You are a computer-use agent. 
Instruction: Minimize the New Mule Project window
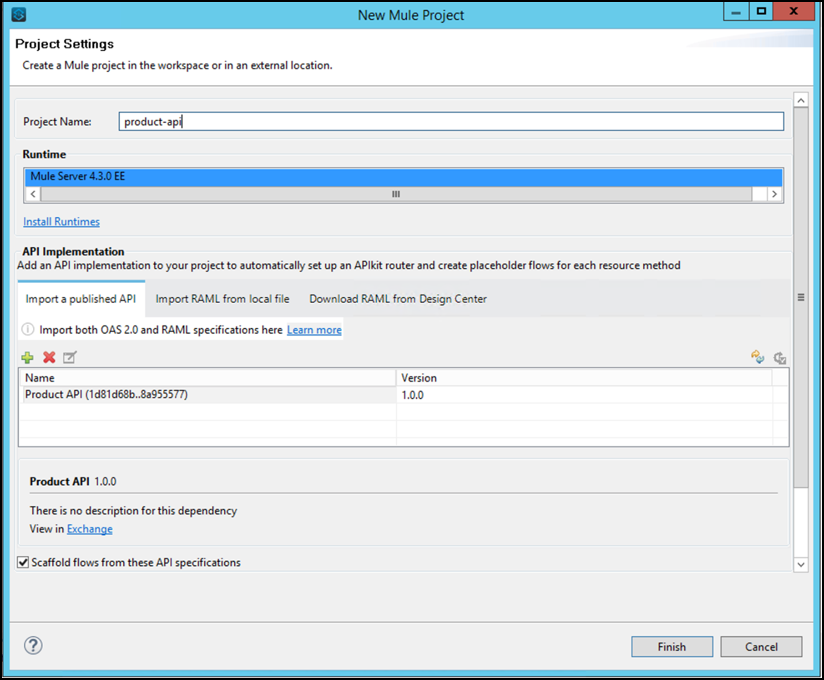[x=736, y=12]
